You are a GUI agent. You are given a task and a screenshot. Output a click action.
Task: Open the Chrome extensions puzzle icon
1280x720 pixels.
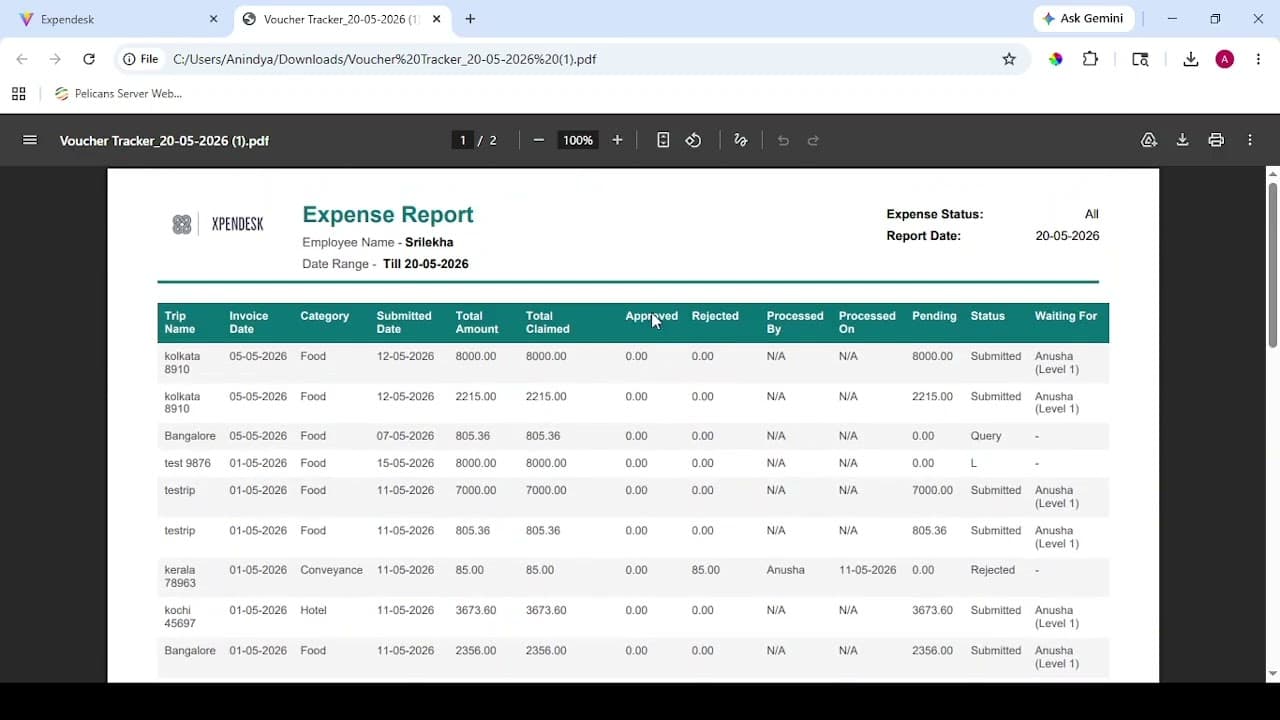pos(1090,59)
